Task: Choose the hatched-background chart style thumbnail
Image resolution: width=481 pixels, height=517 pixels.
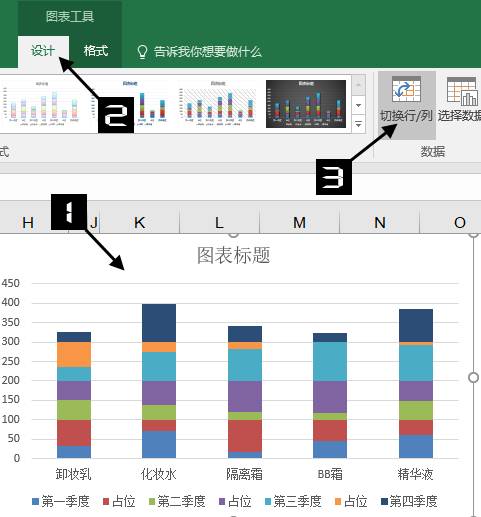Action: click(218, 104)
